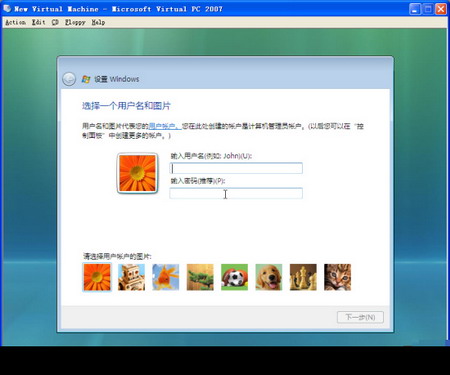This screenshot has width=450, height=375.
Task: Select the chess pieces account picture
Action: click(303, 277)
